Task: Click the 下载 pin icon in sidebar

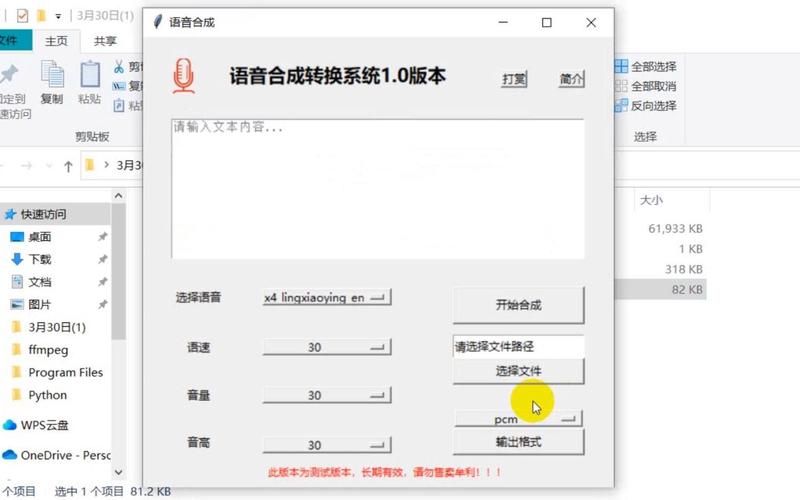Action: click(103, 259)
